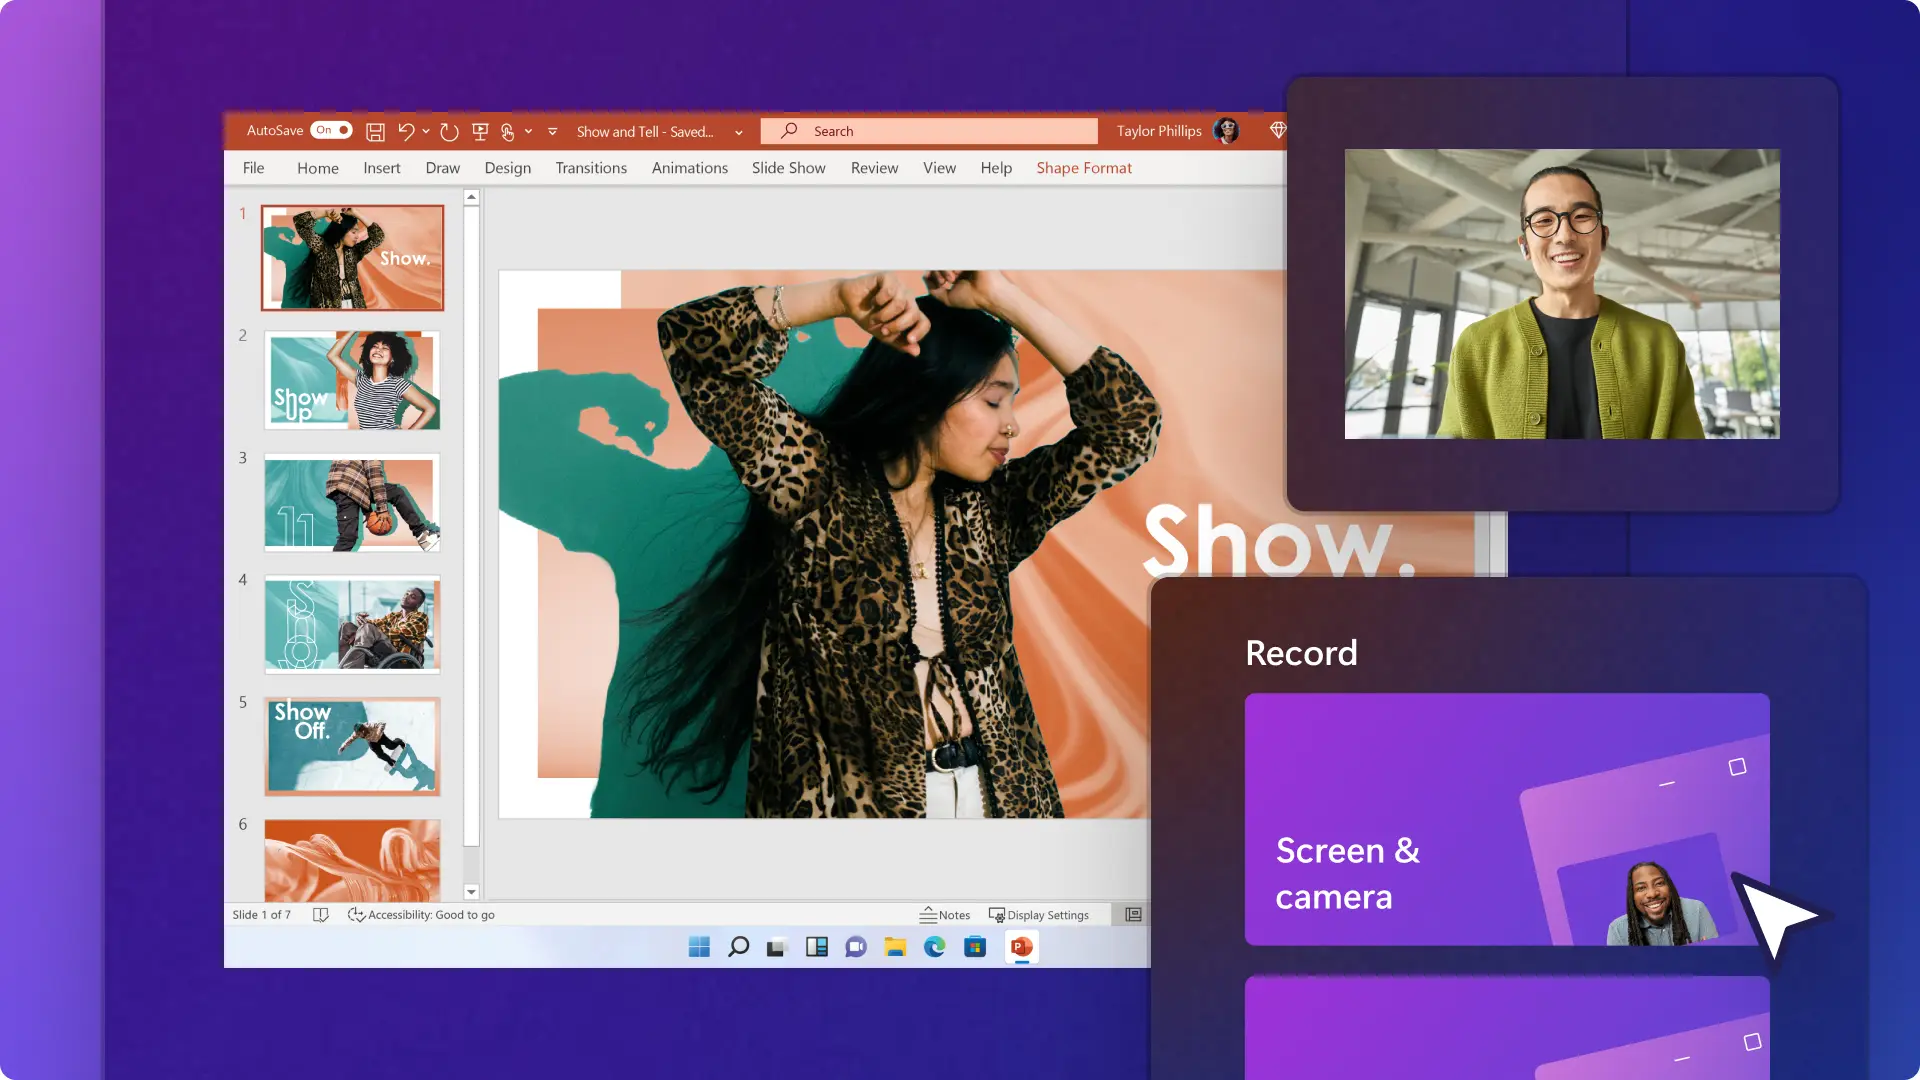
Task: Click the Record panel header button
Action: [x=1302, y=651]
